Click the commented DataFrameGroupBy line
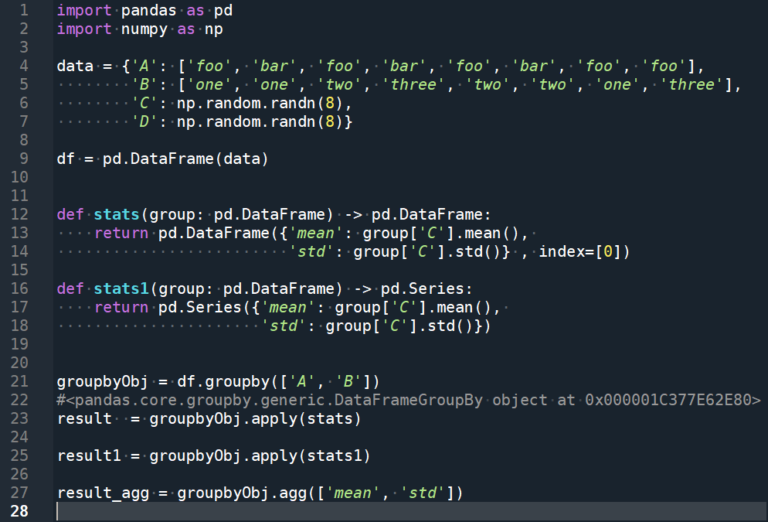The width and height of the screenshot is (768, 522). 408,400
